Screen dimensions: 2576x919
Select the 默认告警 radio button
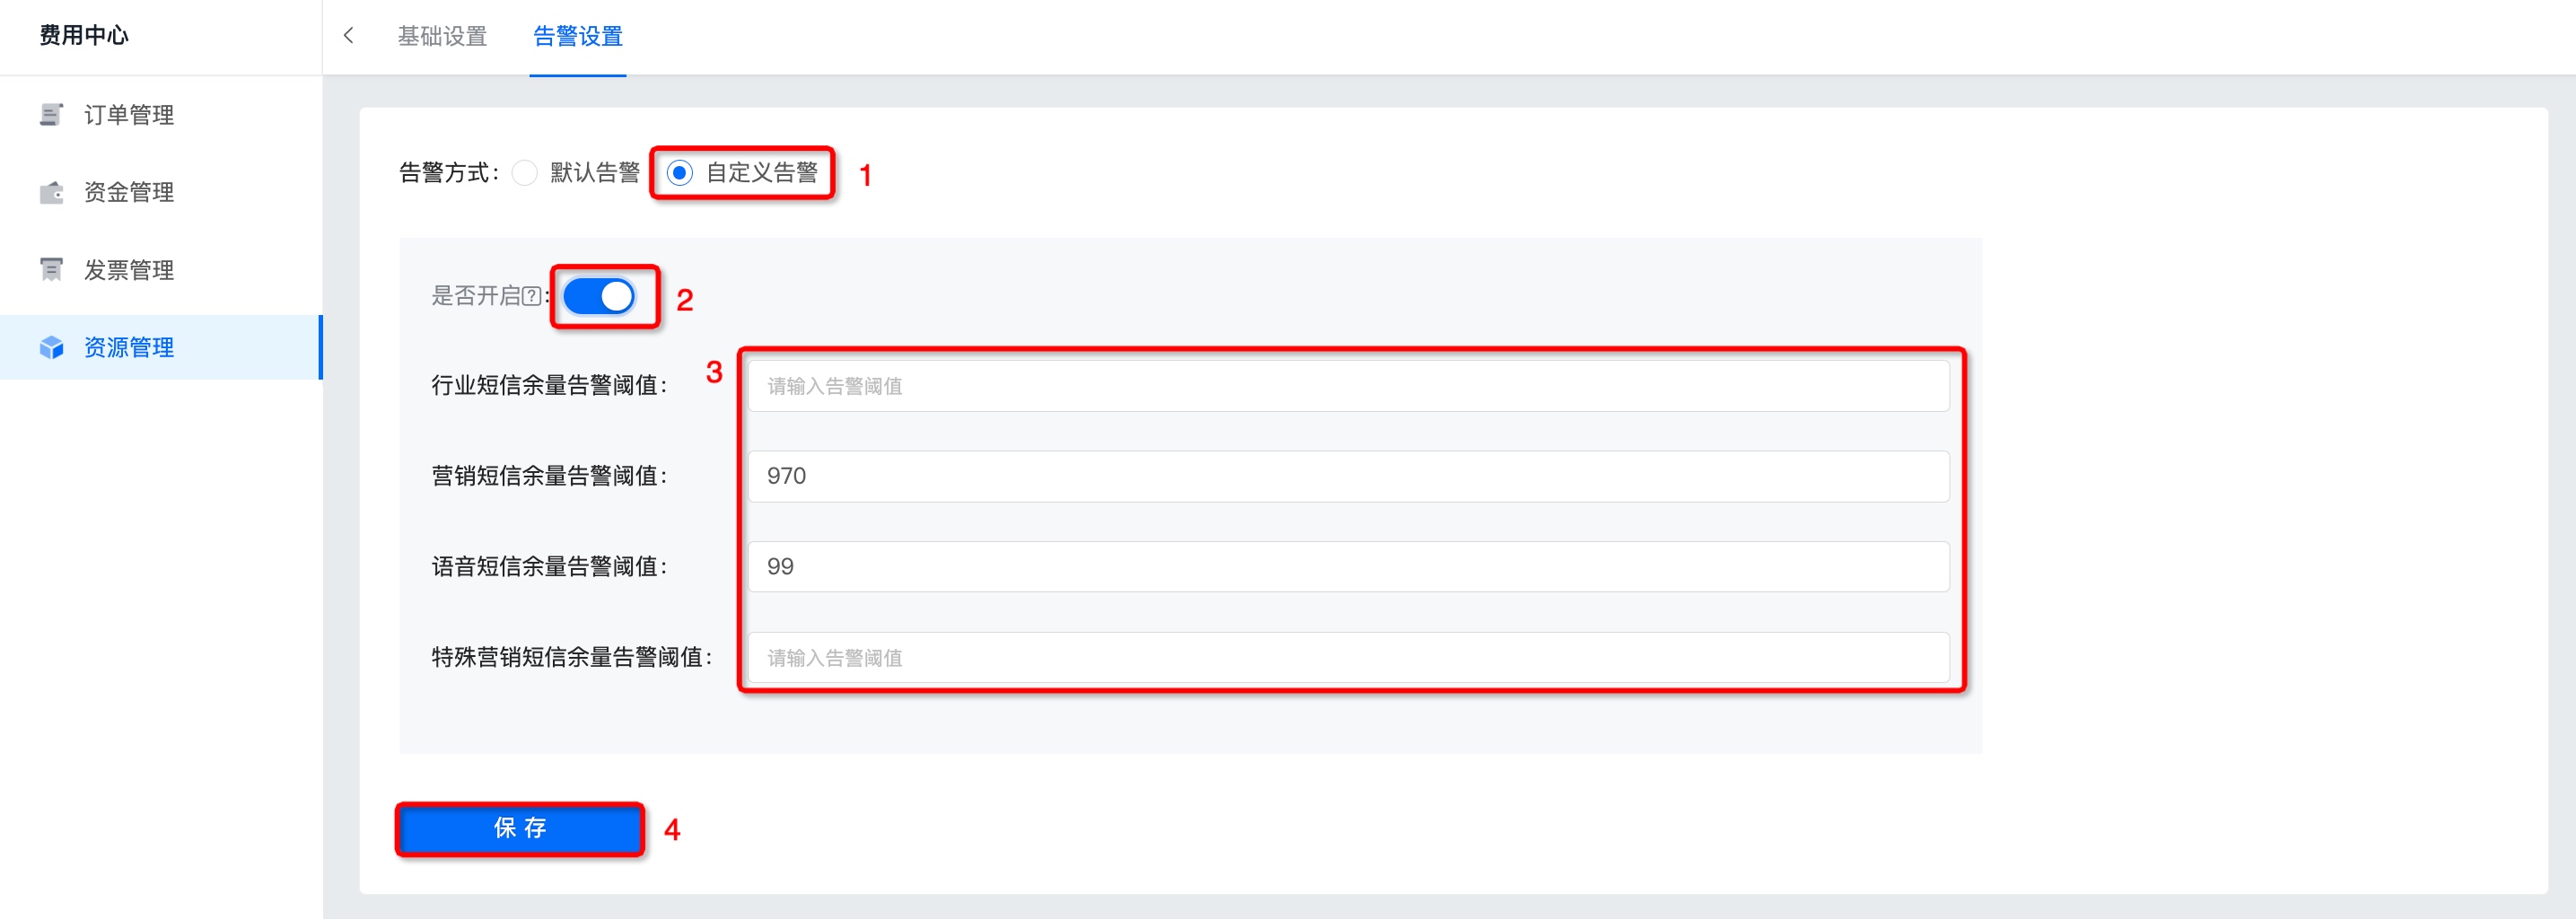point(525,173)
